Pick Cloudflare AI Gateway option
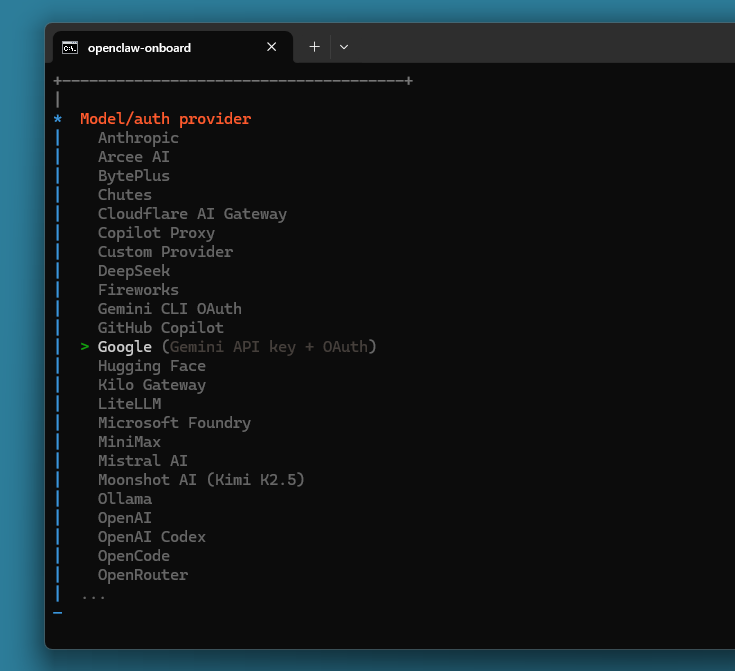Screen dimensions: 735x671 click(x=192, y=214)
